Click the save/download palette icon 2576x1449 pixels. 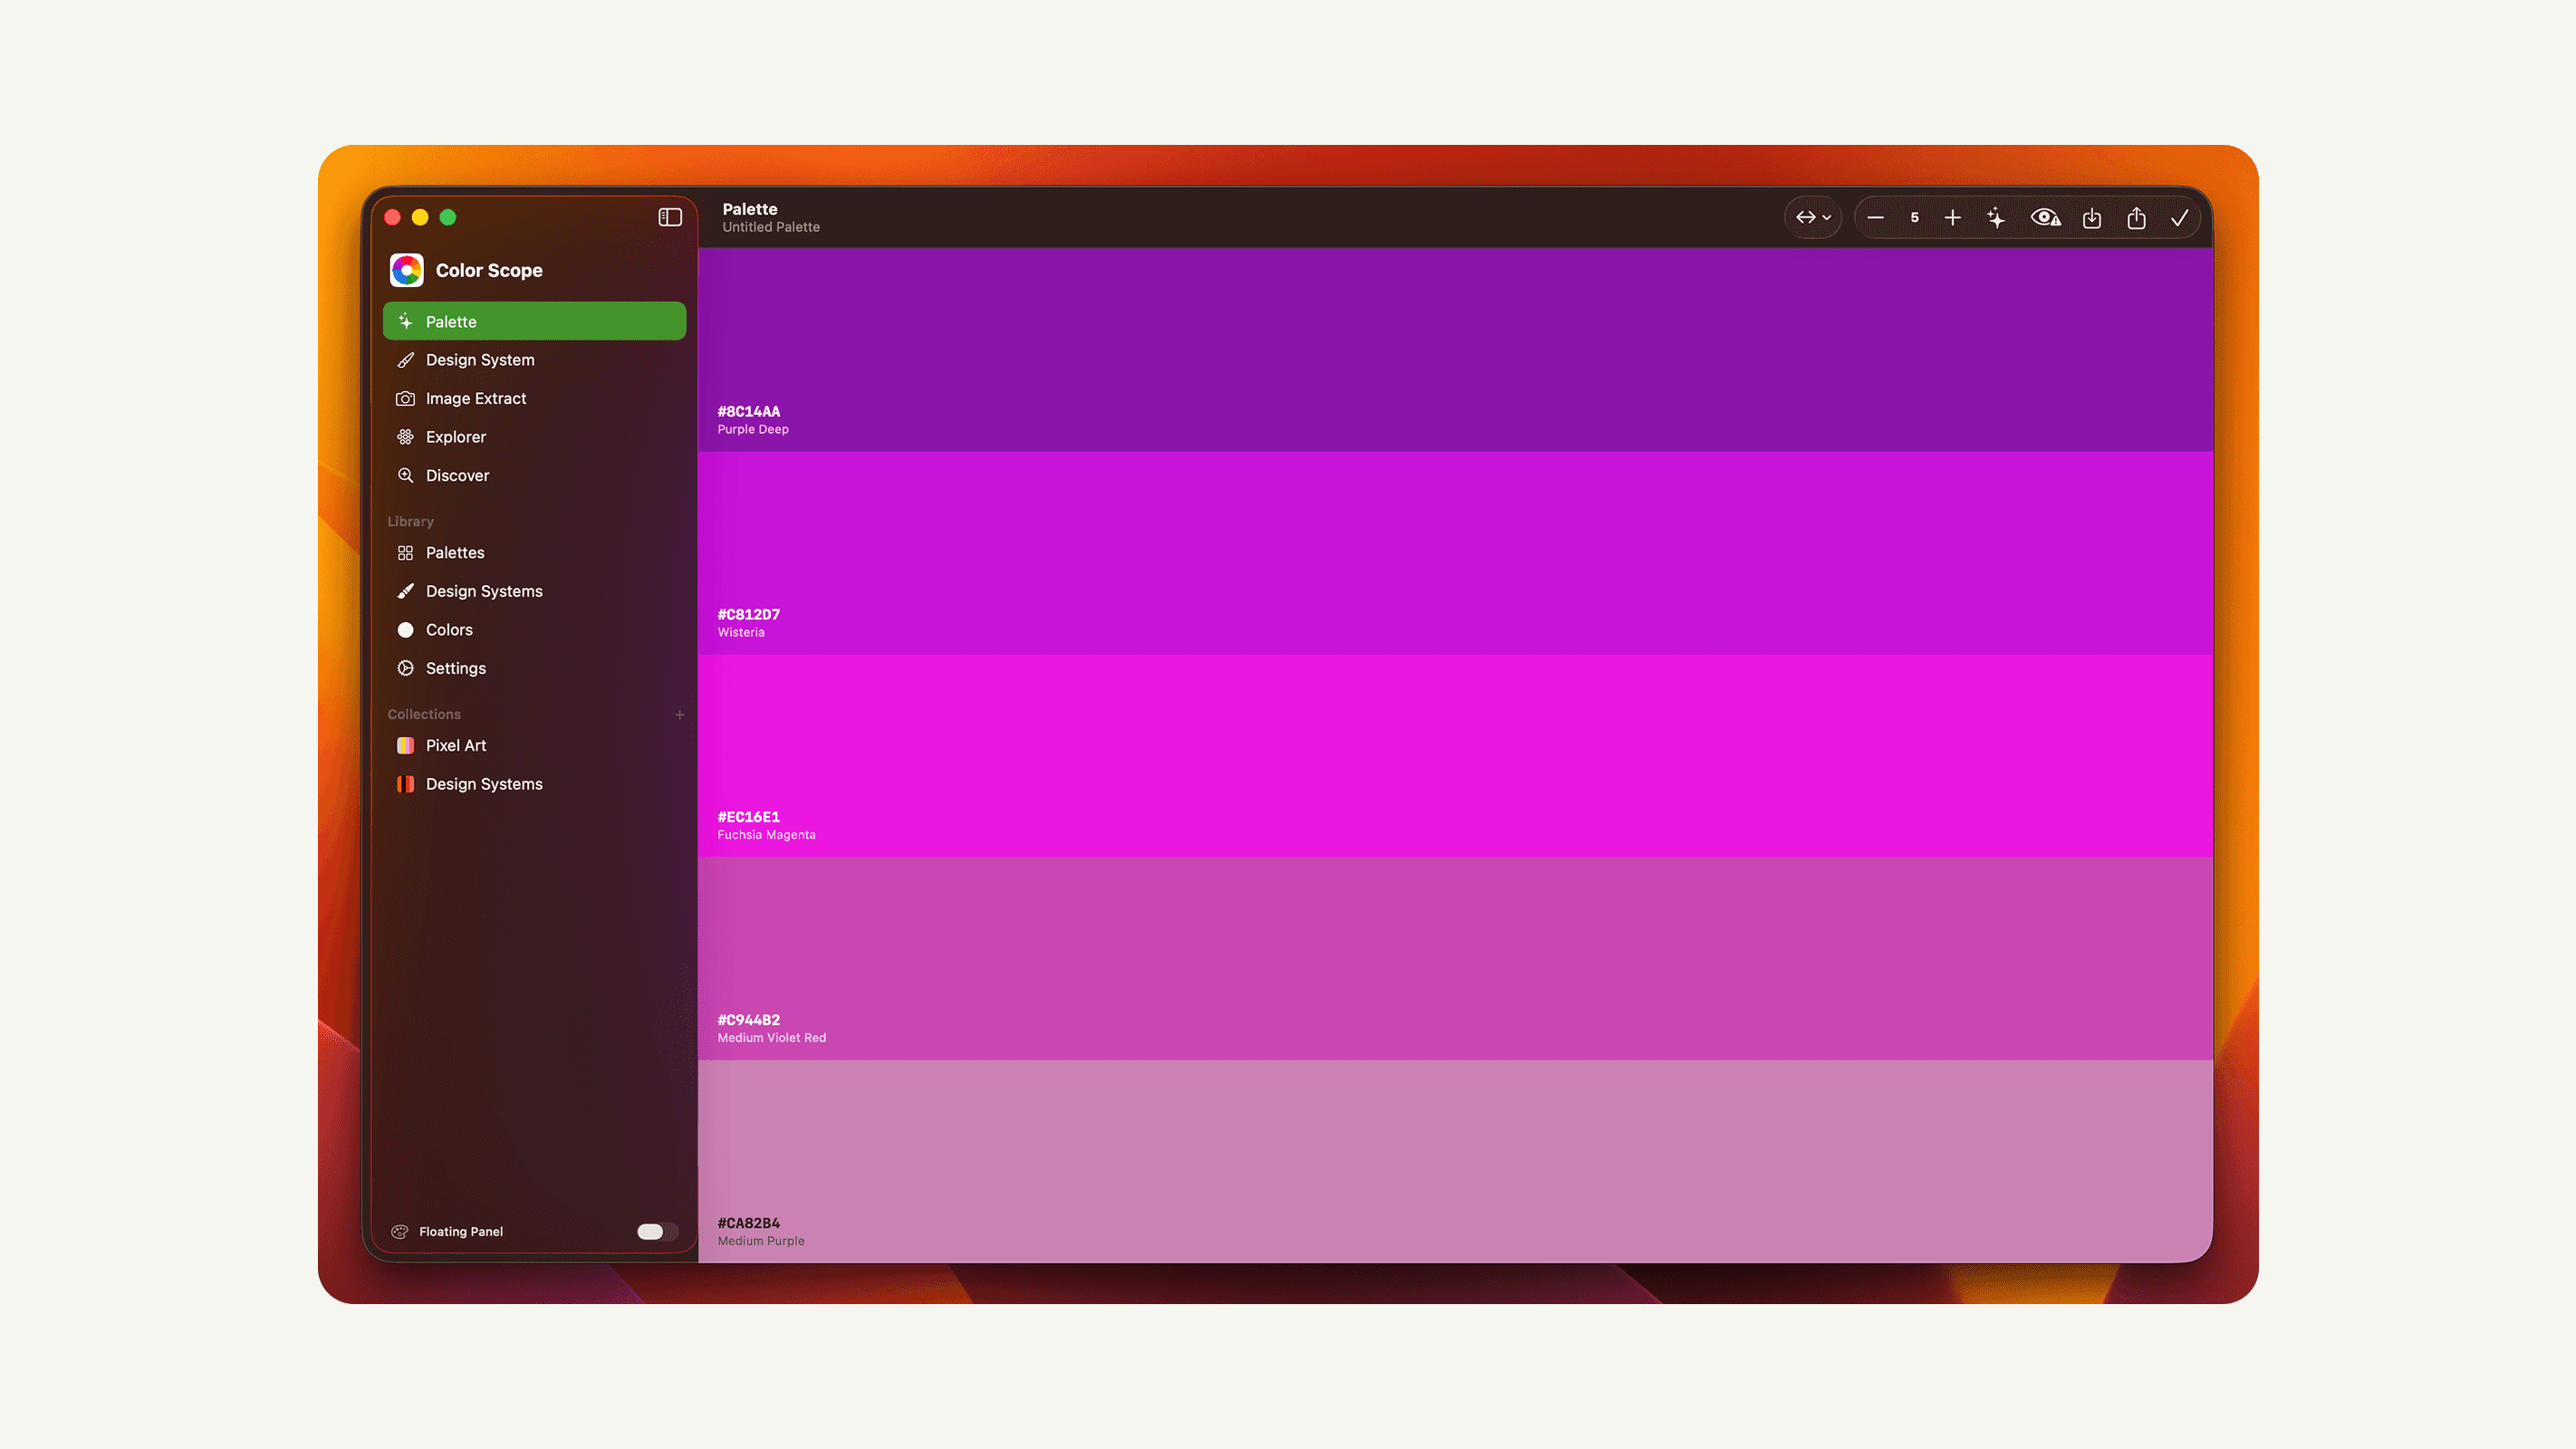2091,218
